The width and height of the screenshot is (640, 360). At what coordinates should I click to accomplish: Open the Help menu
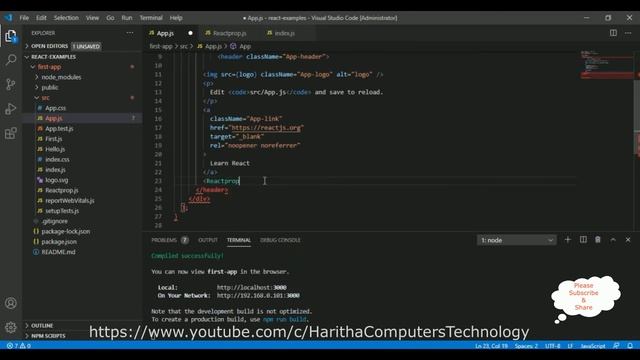(176, 18)
